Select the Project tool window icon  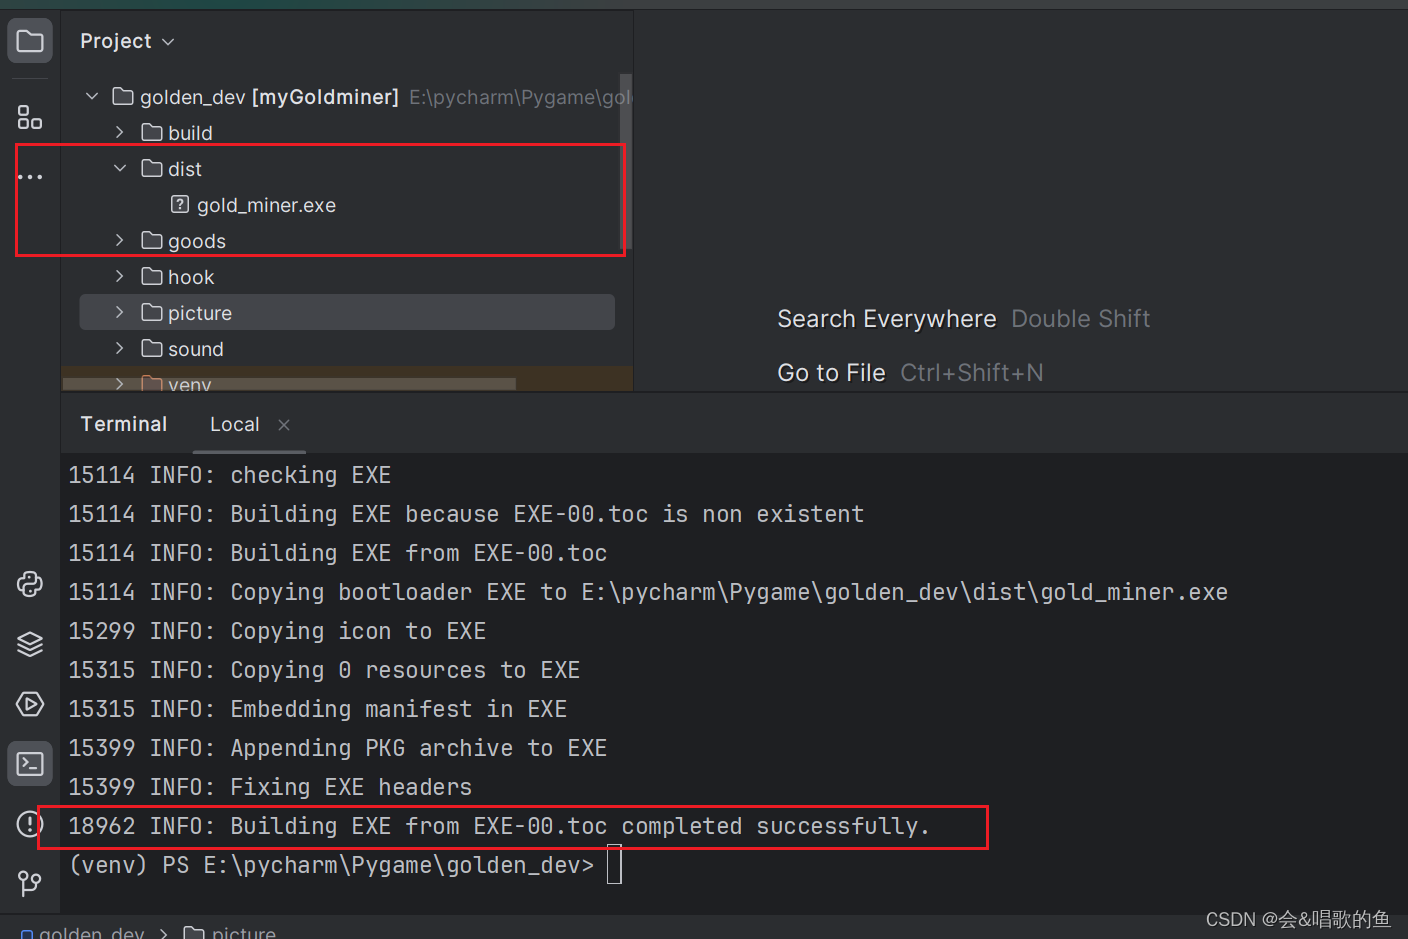tap(29, 40)
